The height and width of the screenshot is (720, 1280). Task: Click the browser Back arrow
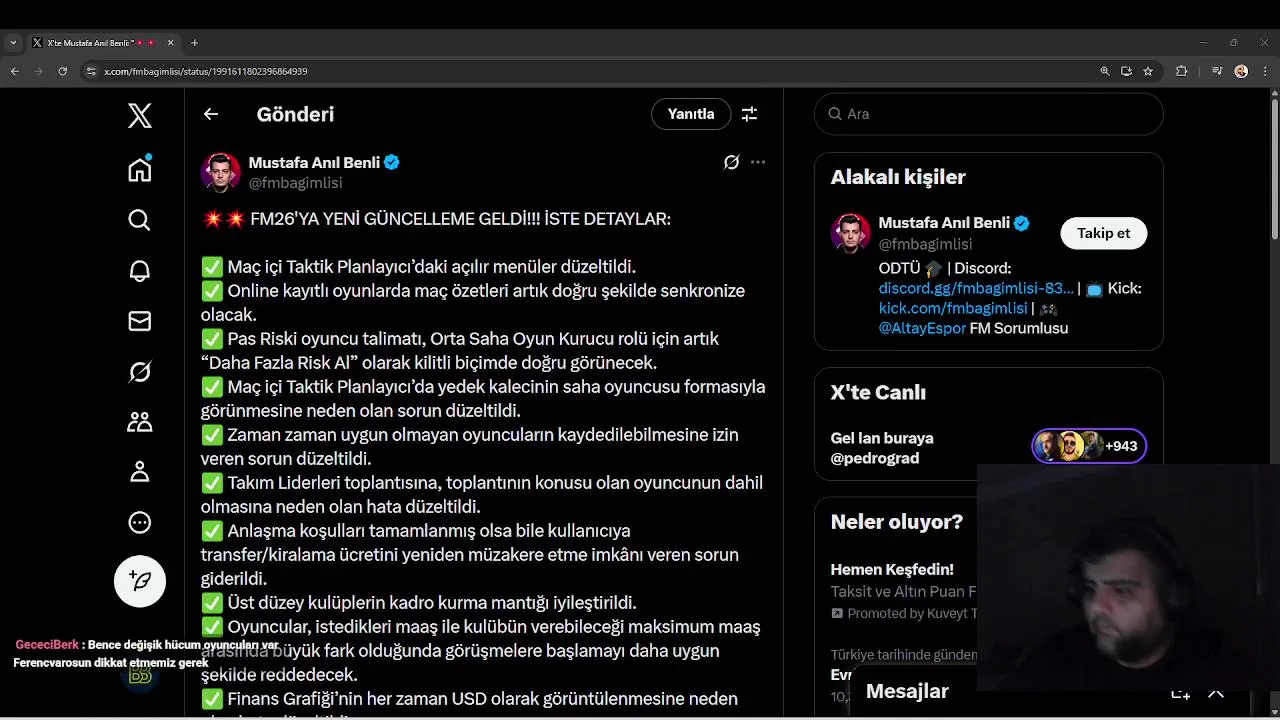(14, 71)
